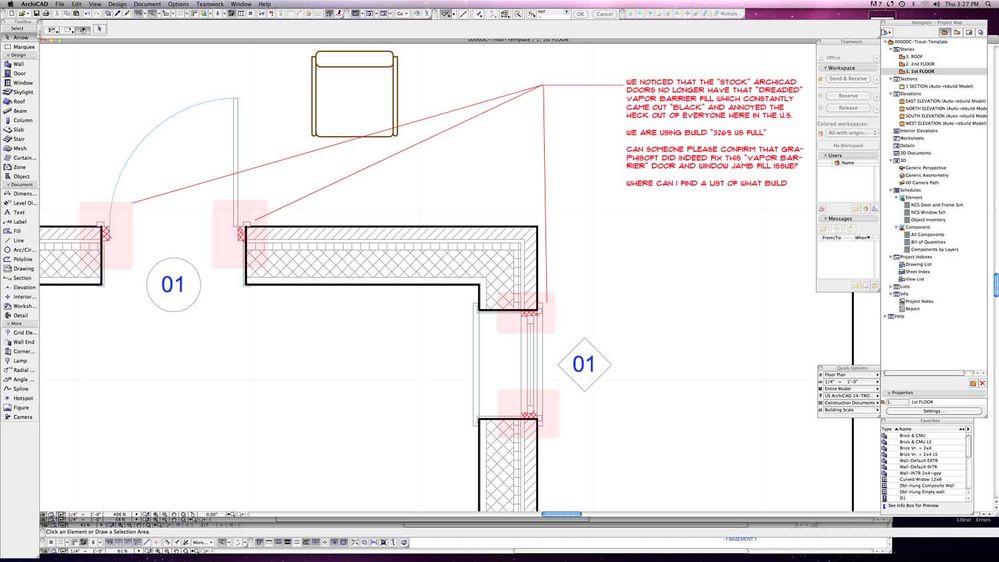This screenshot has height=562, width=999.
Task: Click the Reserve button in Teamwork
Action: point(848,96)
